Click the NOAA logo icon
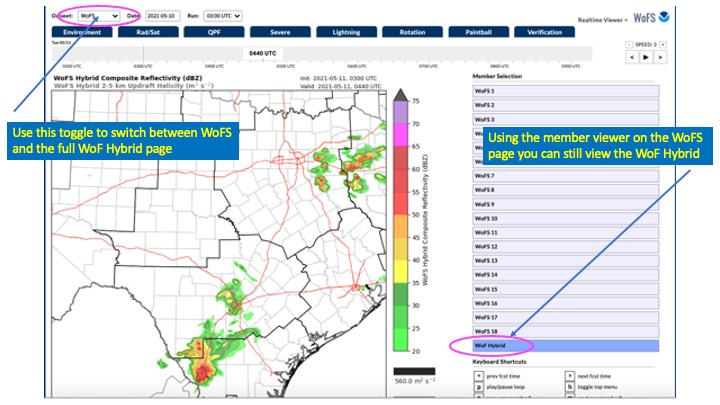The image size is (720, 405). 664,17
